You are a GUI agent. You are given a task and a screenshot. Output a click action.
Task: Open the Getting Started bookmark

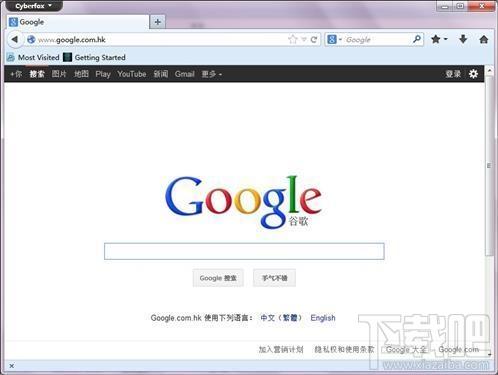click(94, 57)
